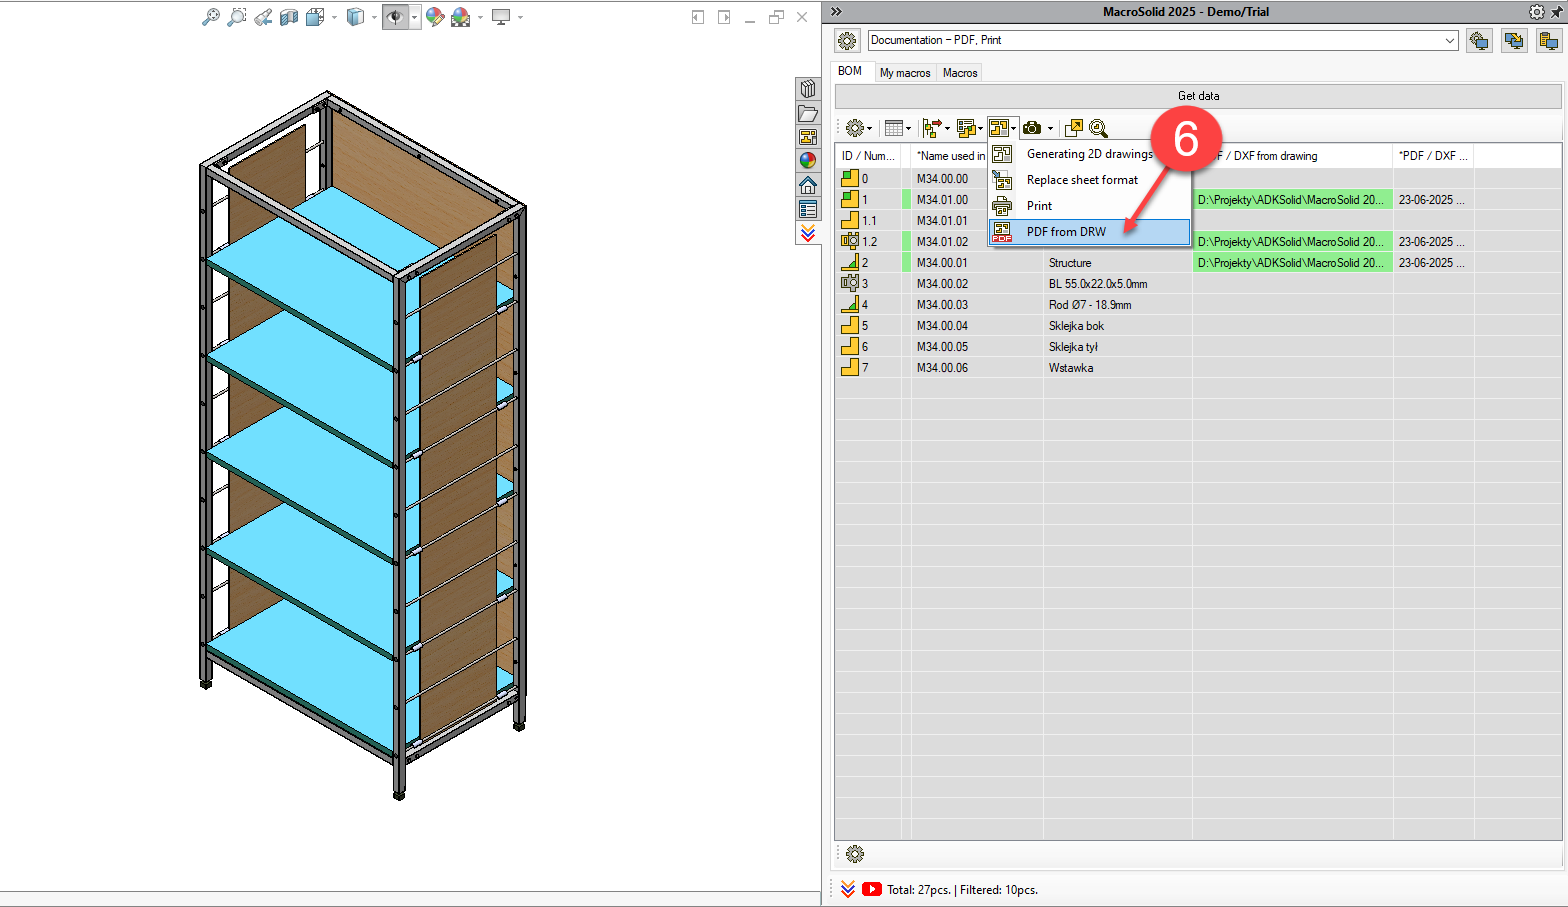The width and height of the screenshot is (1568, 907).
Task: Click the View Orientation cube icon
Action: coord(315,17)
